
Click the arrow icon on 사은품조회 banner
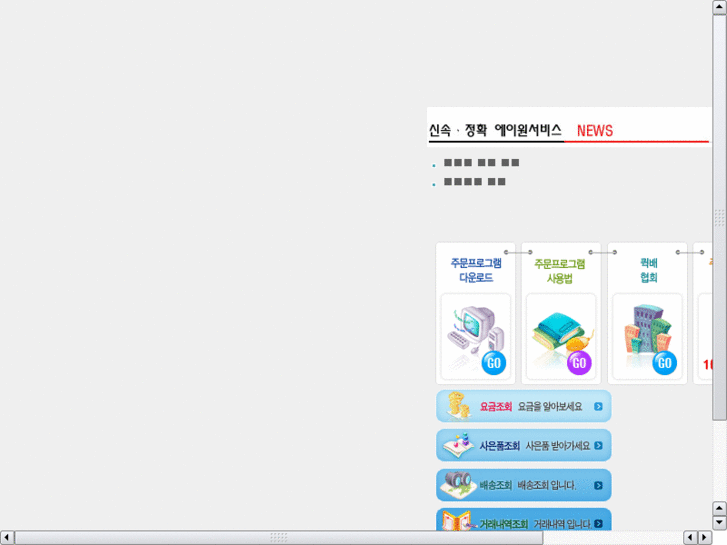click(598, 445)
